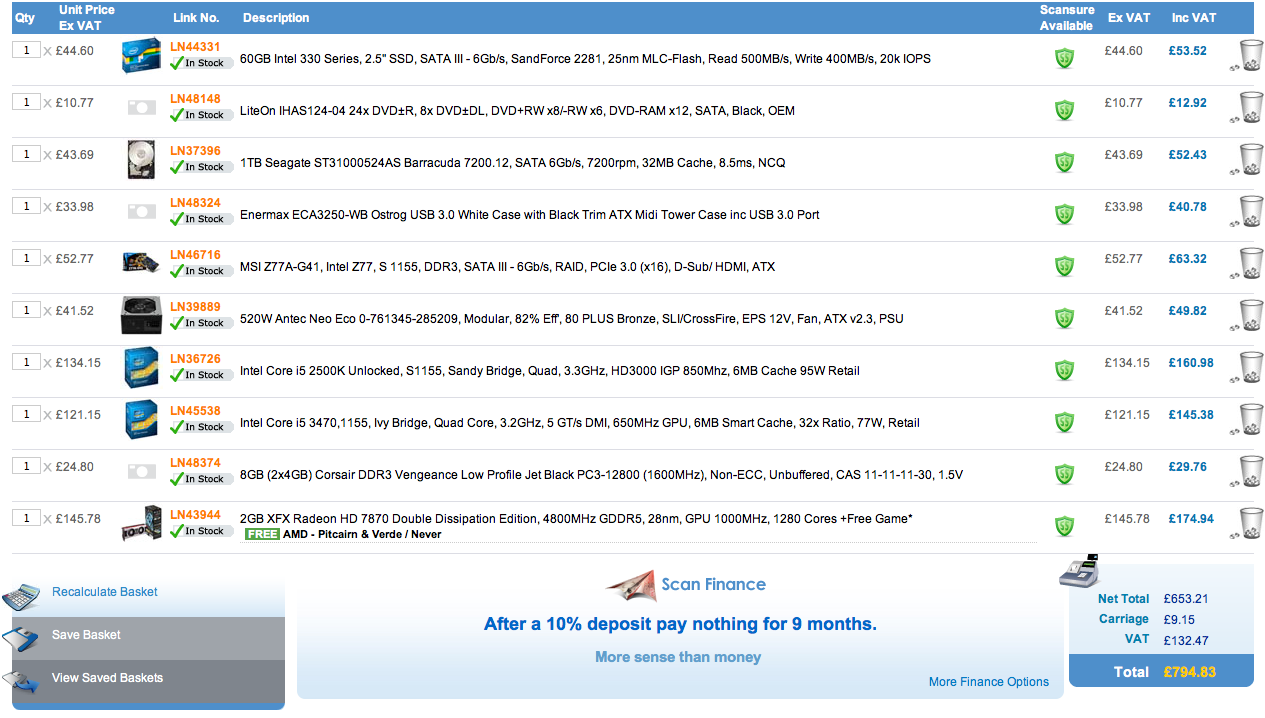Click the Carriage £9.15 value
This screenshot has height=718, width=1265.
tap(1179, 620)
